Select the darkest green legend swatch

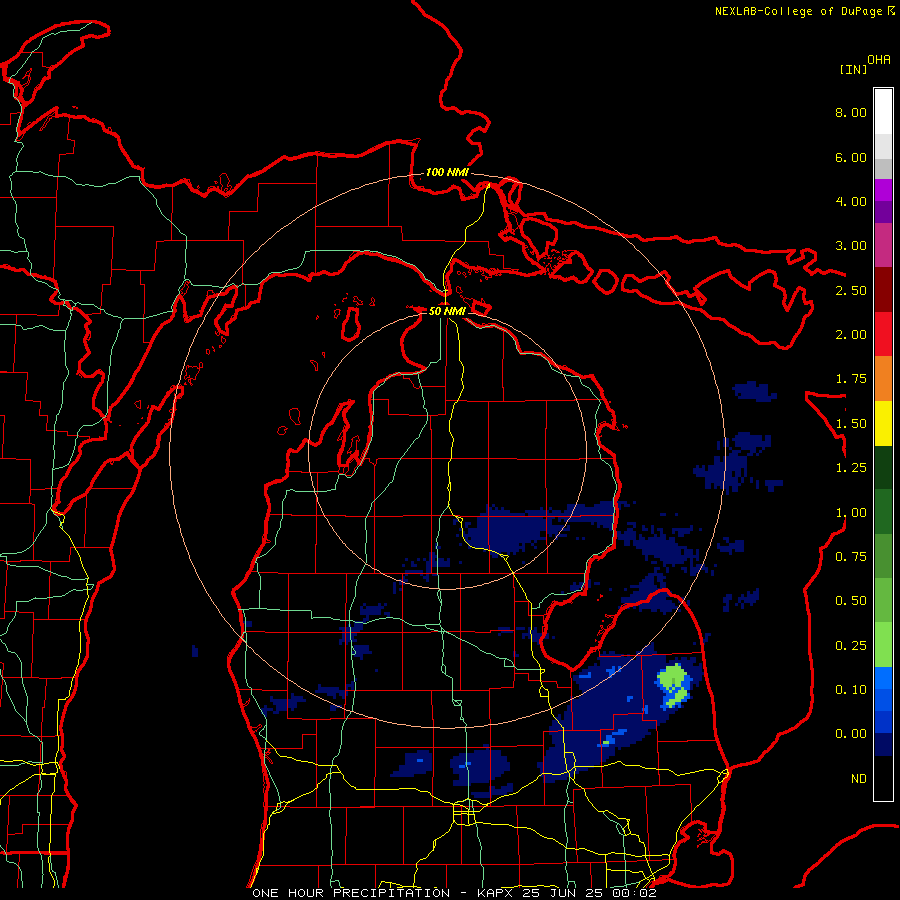[x=883, y=467]
